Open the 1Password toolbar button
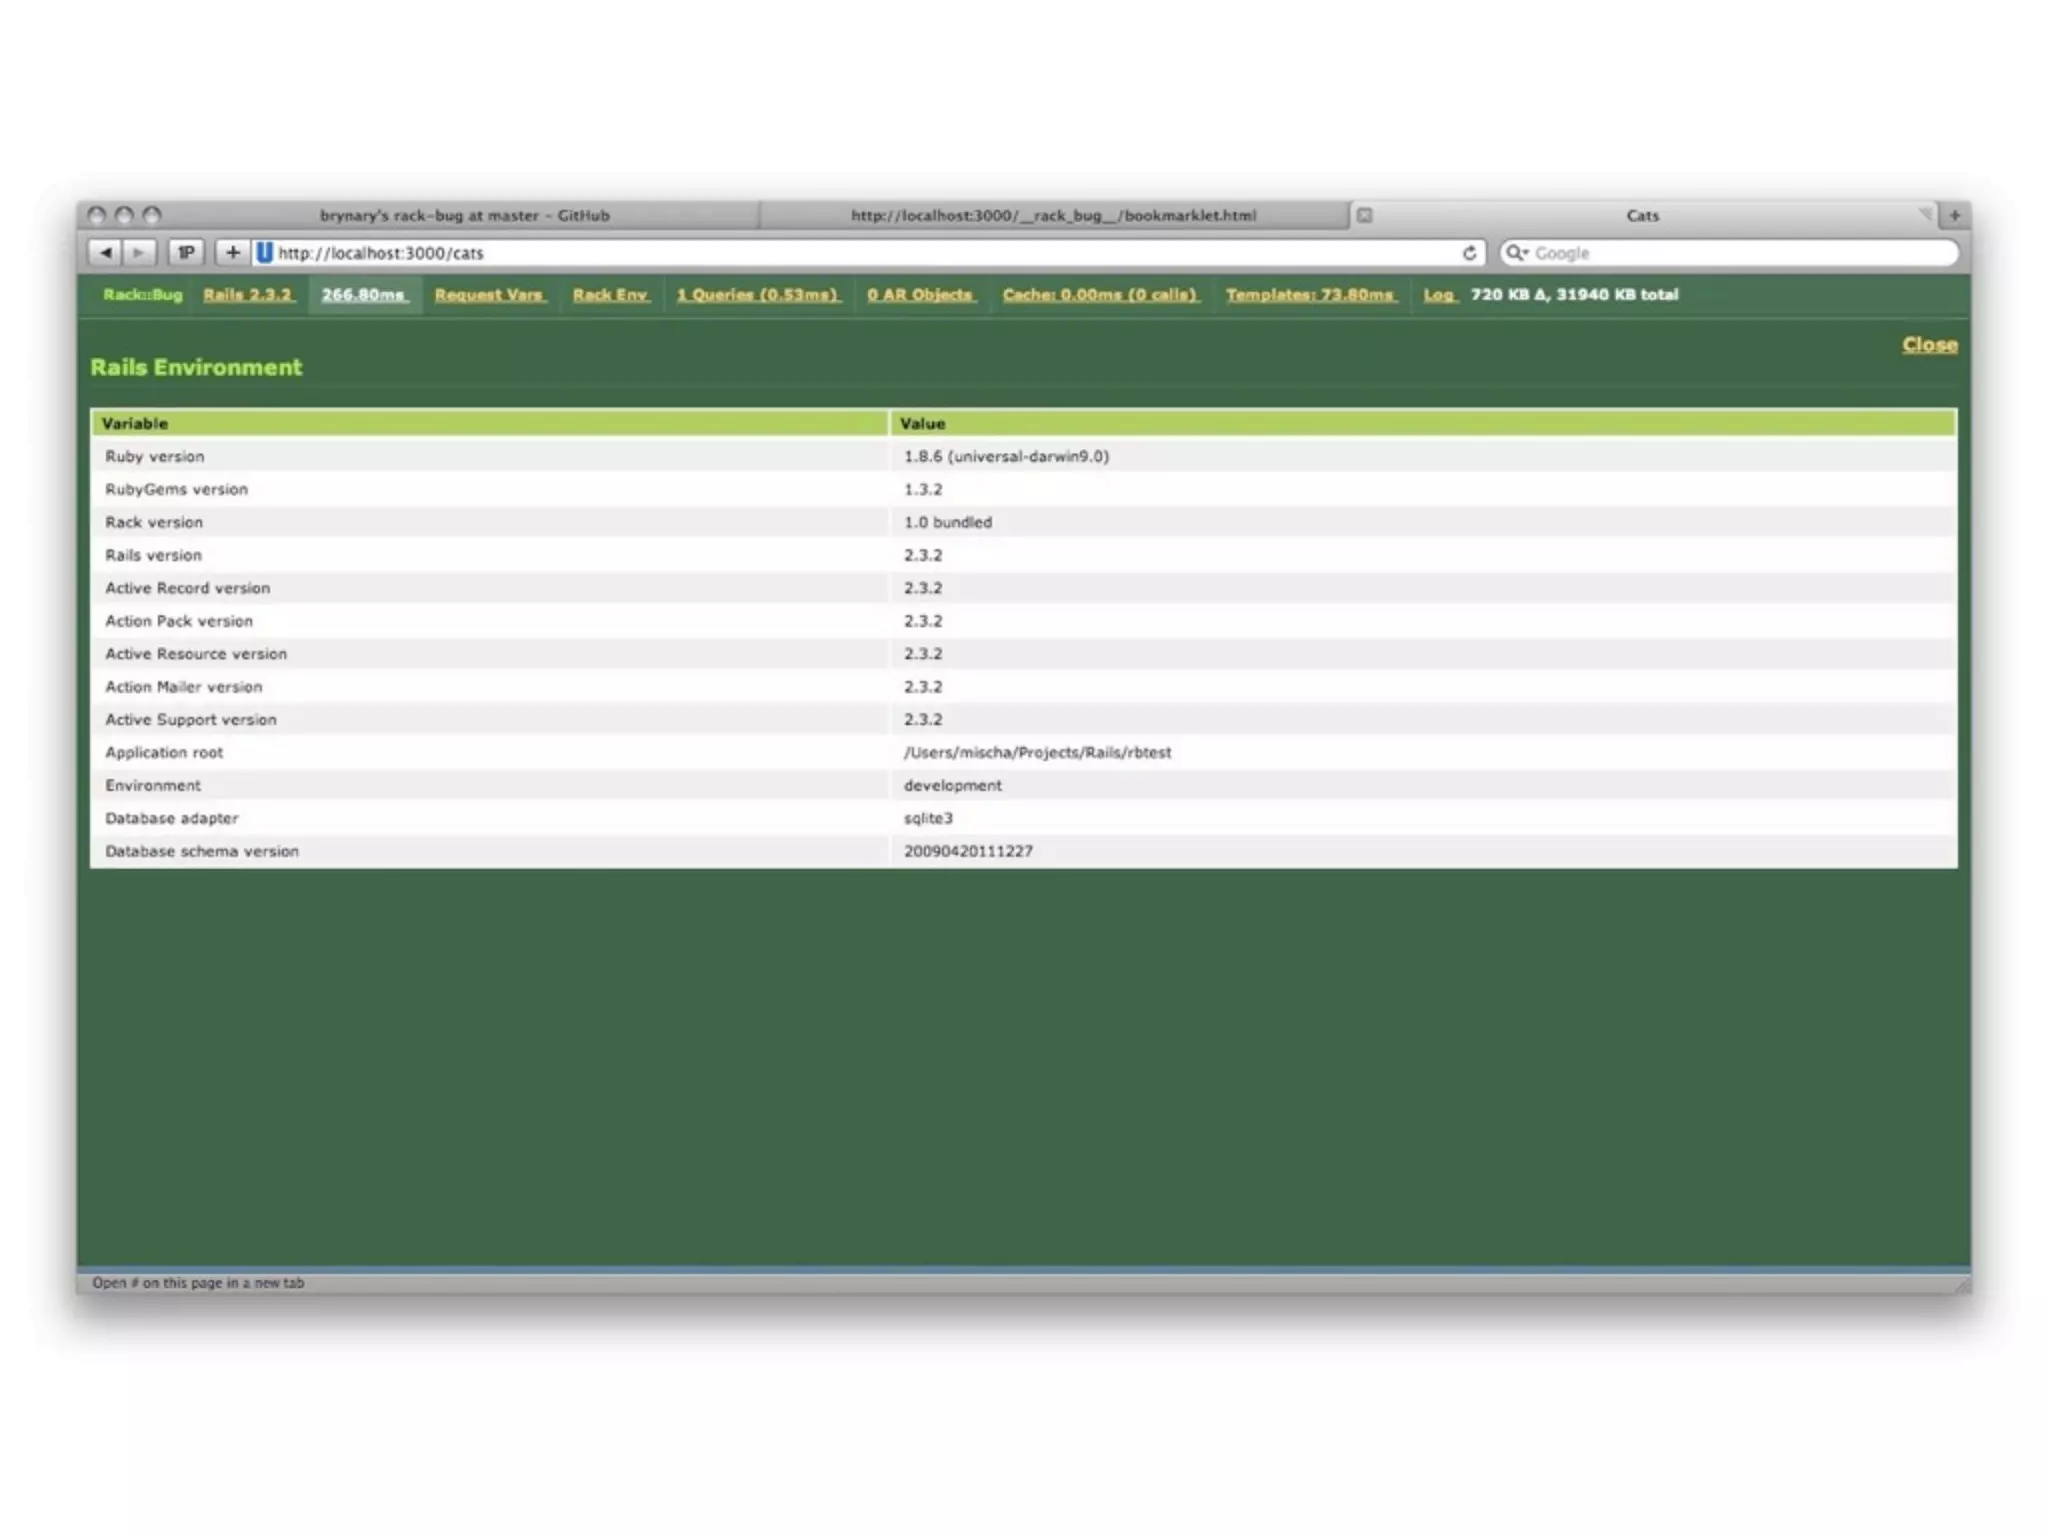This screenshot has width=2048, height=1536. click(x=186, y=253)
